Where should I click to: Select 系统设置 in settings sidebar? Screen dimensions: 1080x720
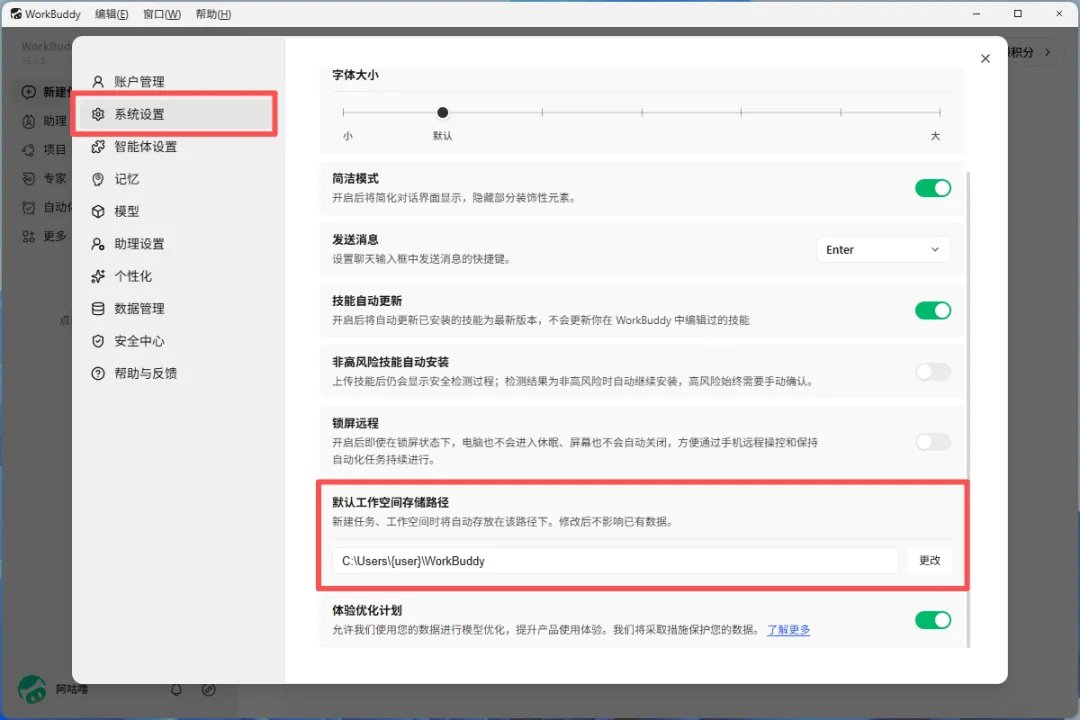coord(176,114)
